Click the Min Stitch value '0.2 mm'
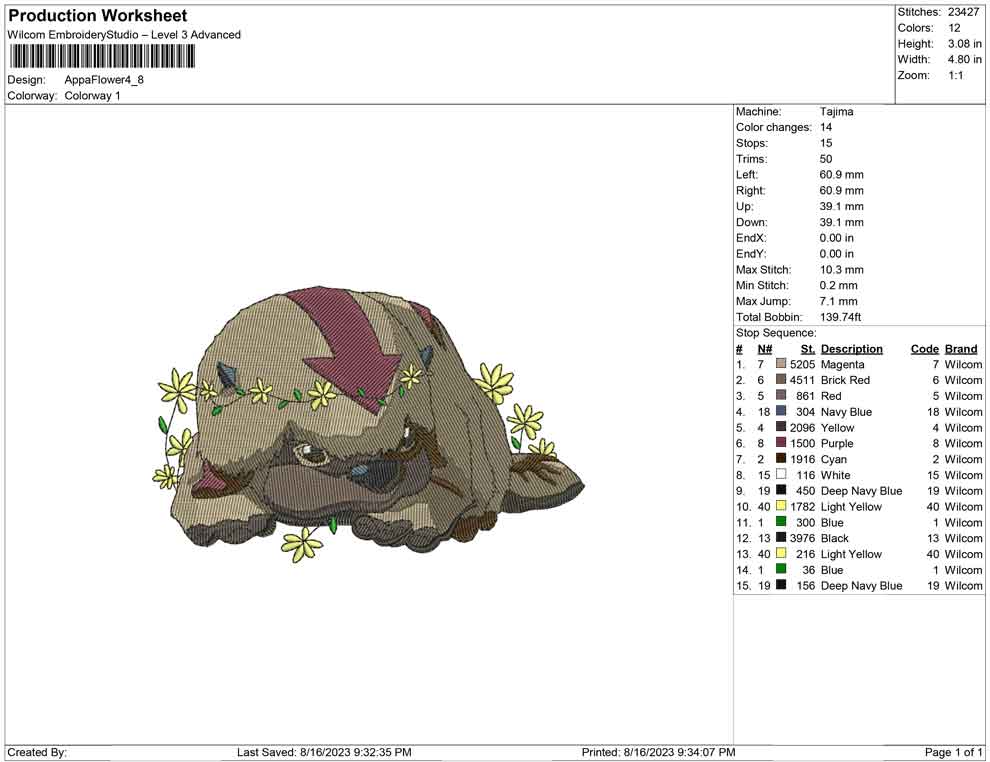The height and width of the screenshot is (762, 990). point(838,285)
